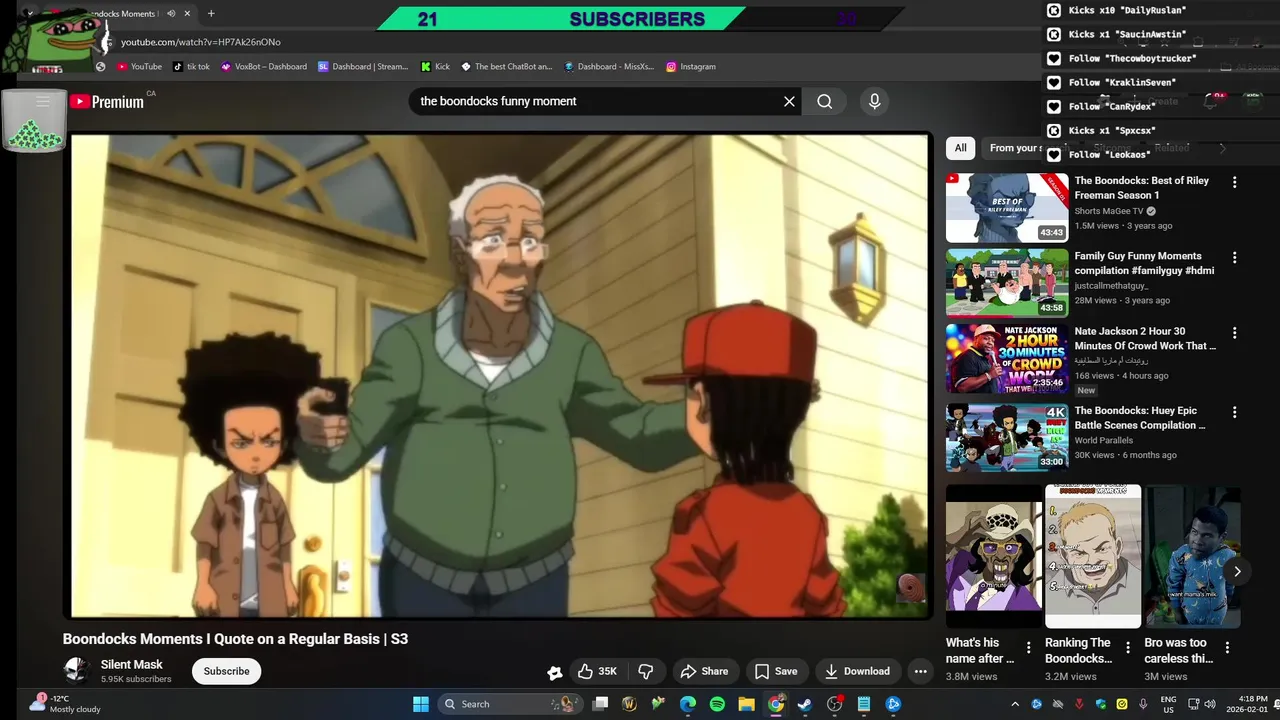The width and height of the screenshot is (1280, 720).
Task: Like the video showing 35K
Action: (597, 671)
